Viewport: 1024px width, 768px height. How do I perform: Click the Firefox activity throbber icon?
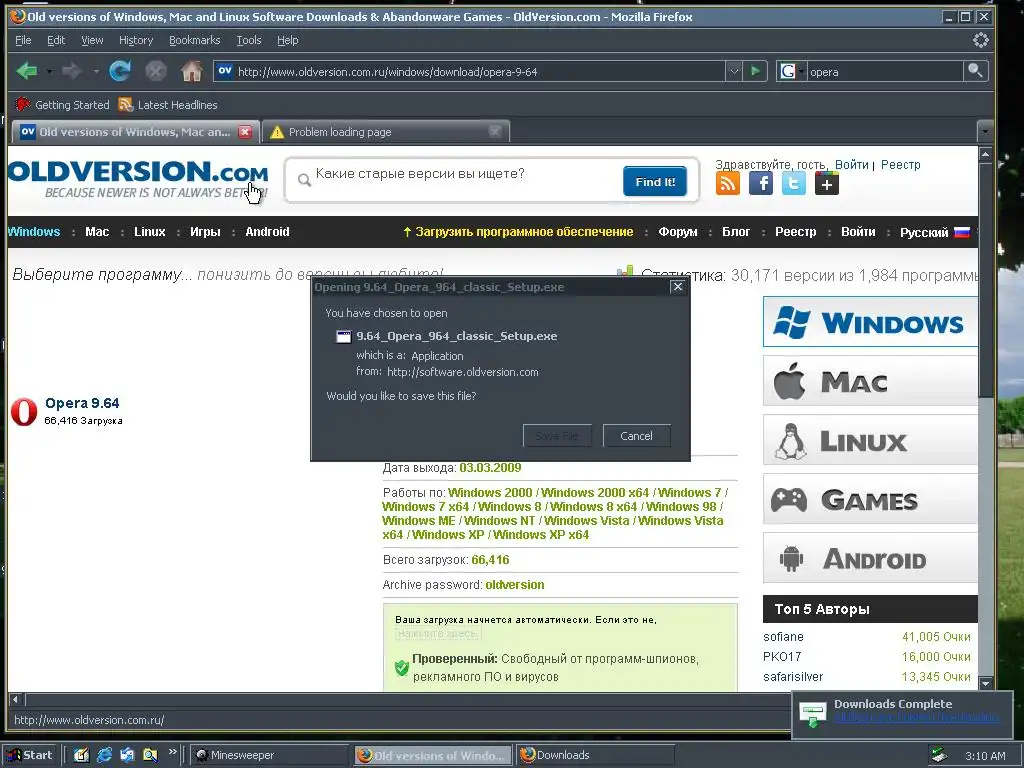pyautogui.click(x=980, y=40)
